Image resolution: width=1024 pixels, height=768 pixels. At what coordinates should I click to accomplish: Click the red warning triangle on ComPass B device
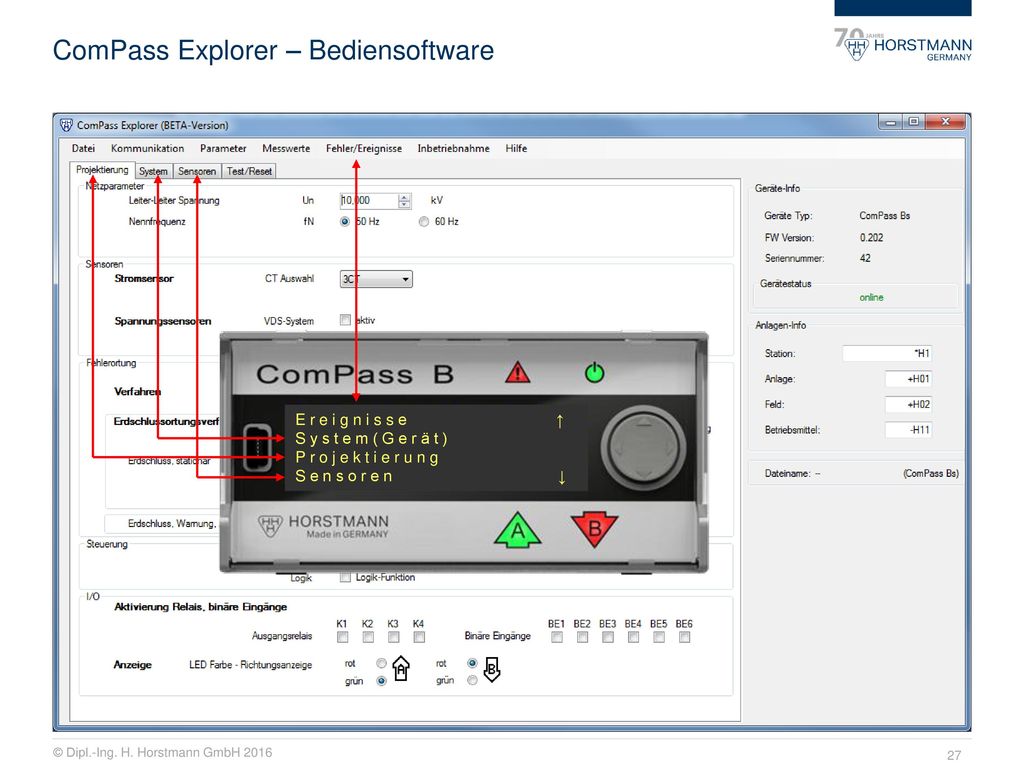[518, 372]
